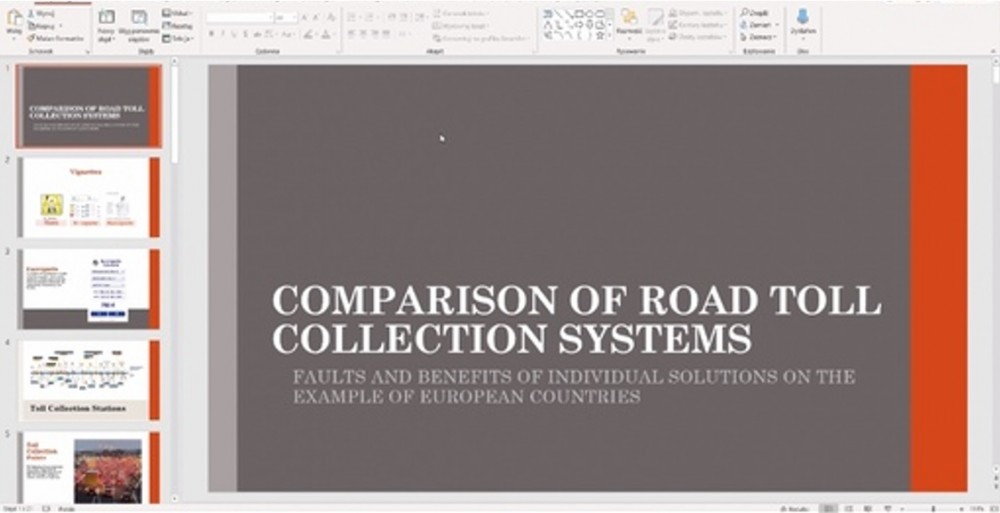Toggle italic formatting in the font group
This screenshot has height=513, width=1000.
coord(224,34)
